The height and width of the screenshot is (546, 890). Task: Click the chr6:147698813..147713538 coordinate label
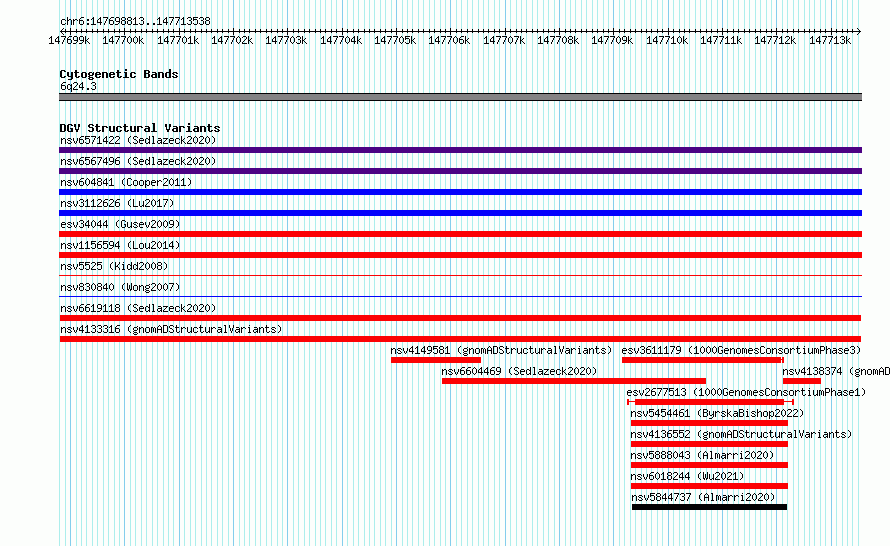coord(135,21)
